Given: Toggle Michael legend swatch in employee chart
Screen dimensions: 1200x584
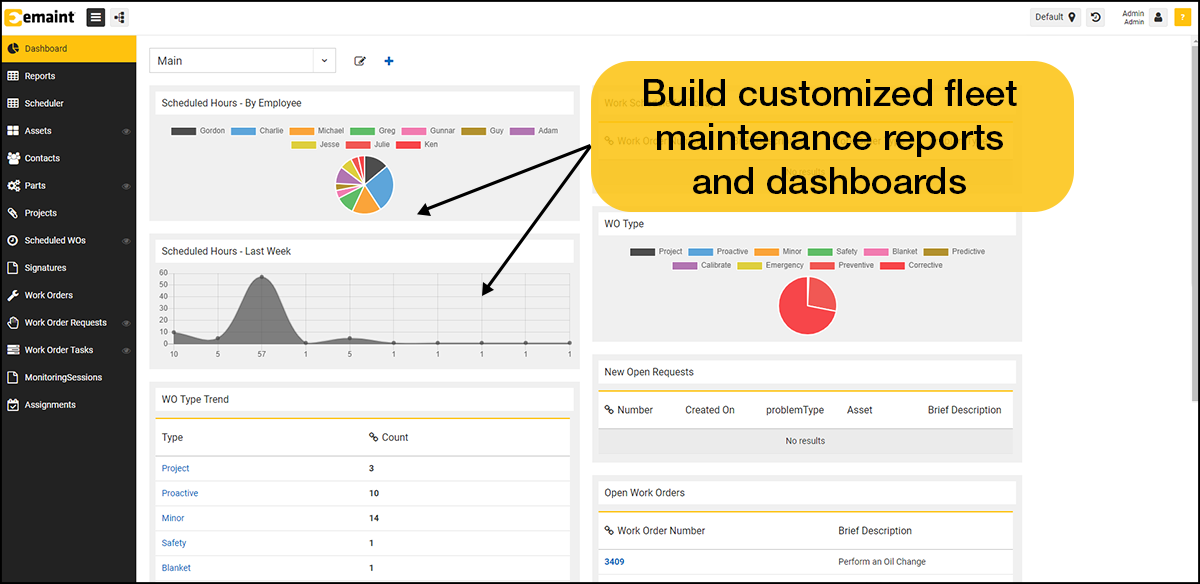Looking at the screenshot, I should click(302, 131).
